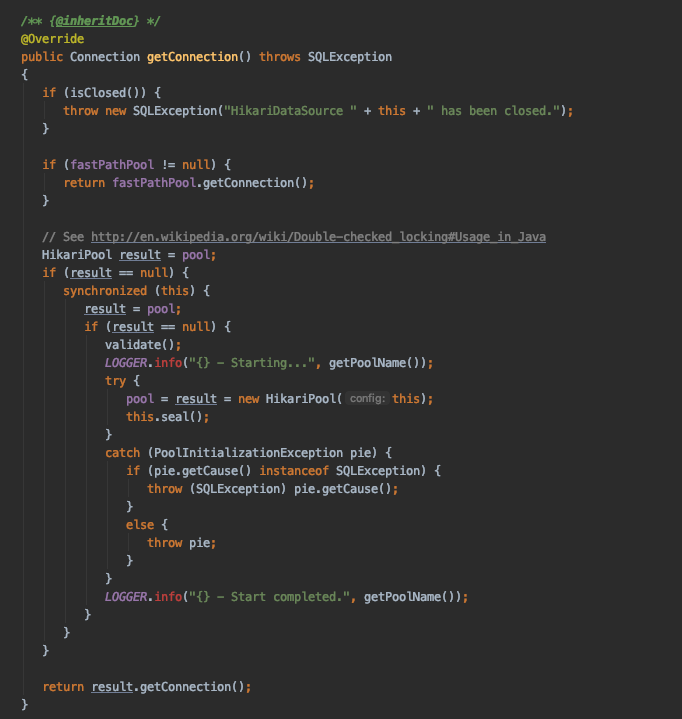Click the "HikariDataSource " string literal
The image size is (682, 719).
[x=290, y=111]
